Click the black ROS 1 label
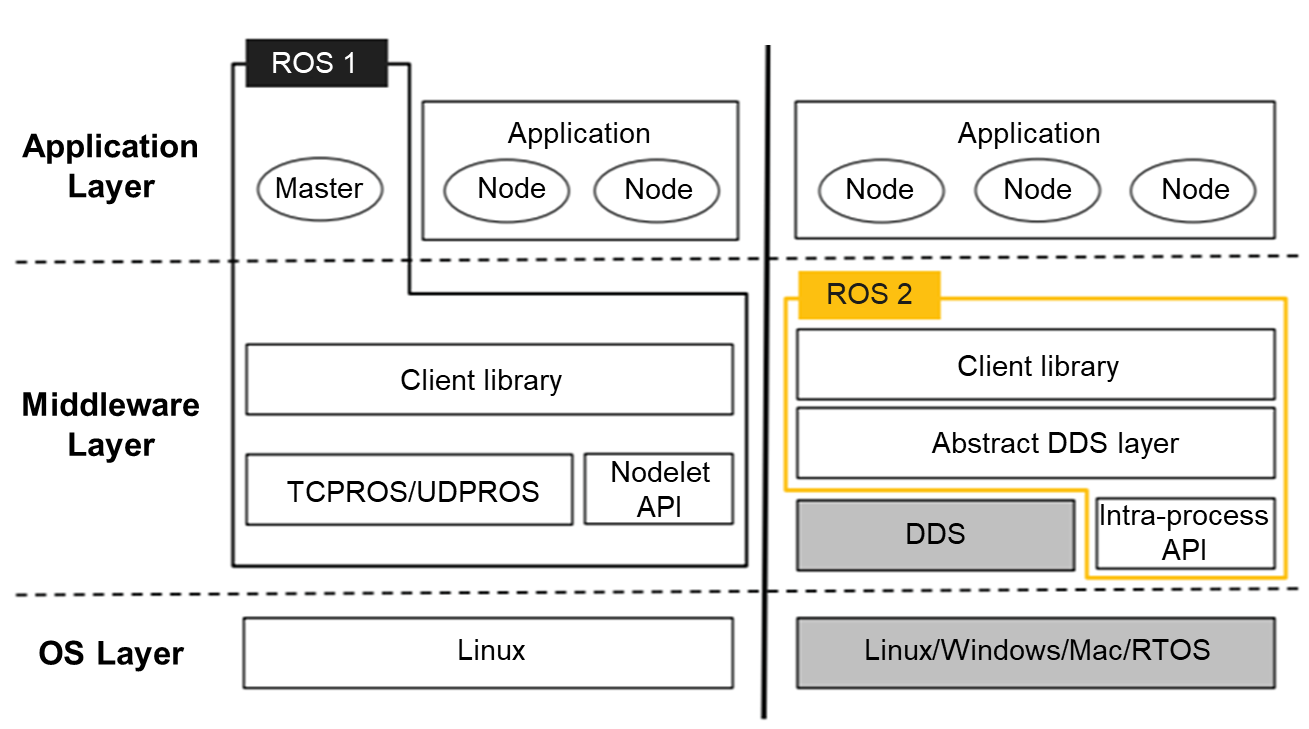Viewport: 1309px width, 729px height. (315, 63)
